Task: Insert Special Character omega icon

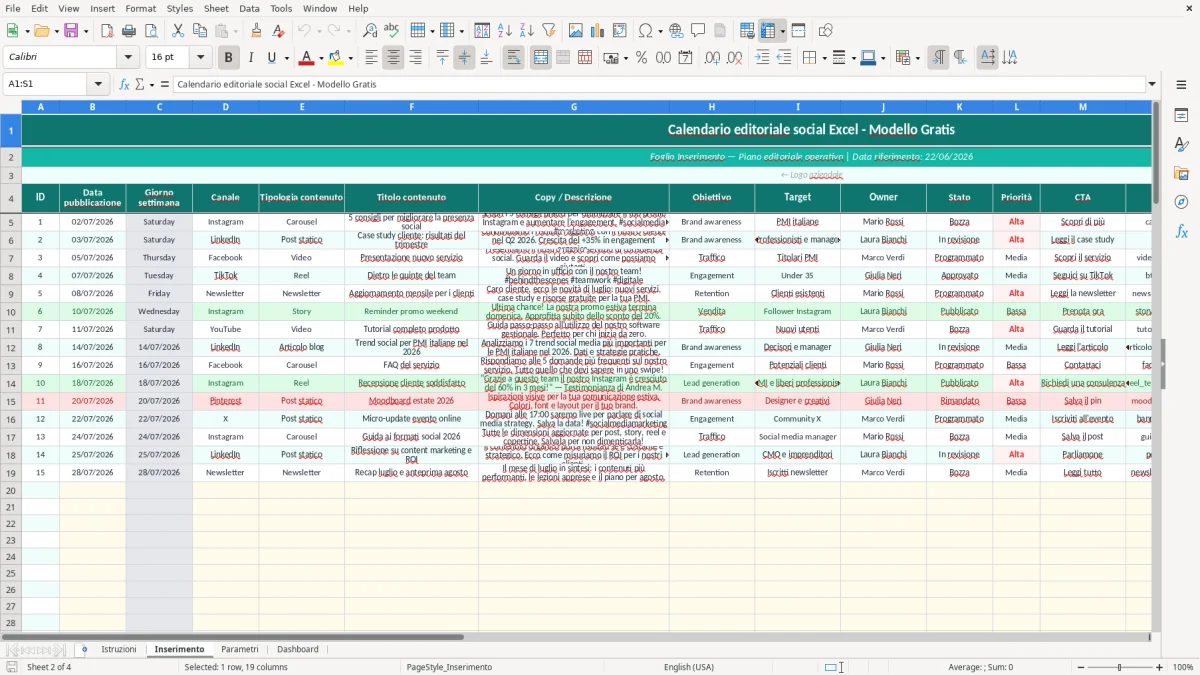Action: [644, 31]
